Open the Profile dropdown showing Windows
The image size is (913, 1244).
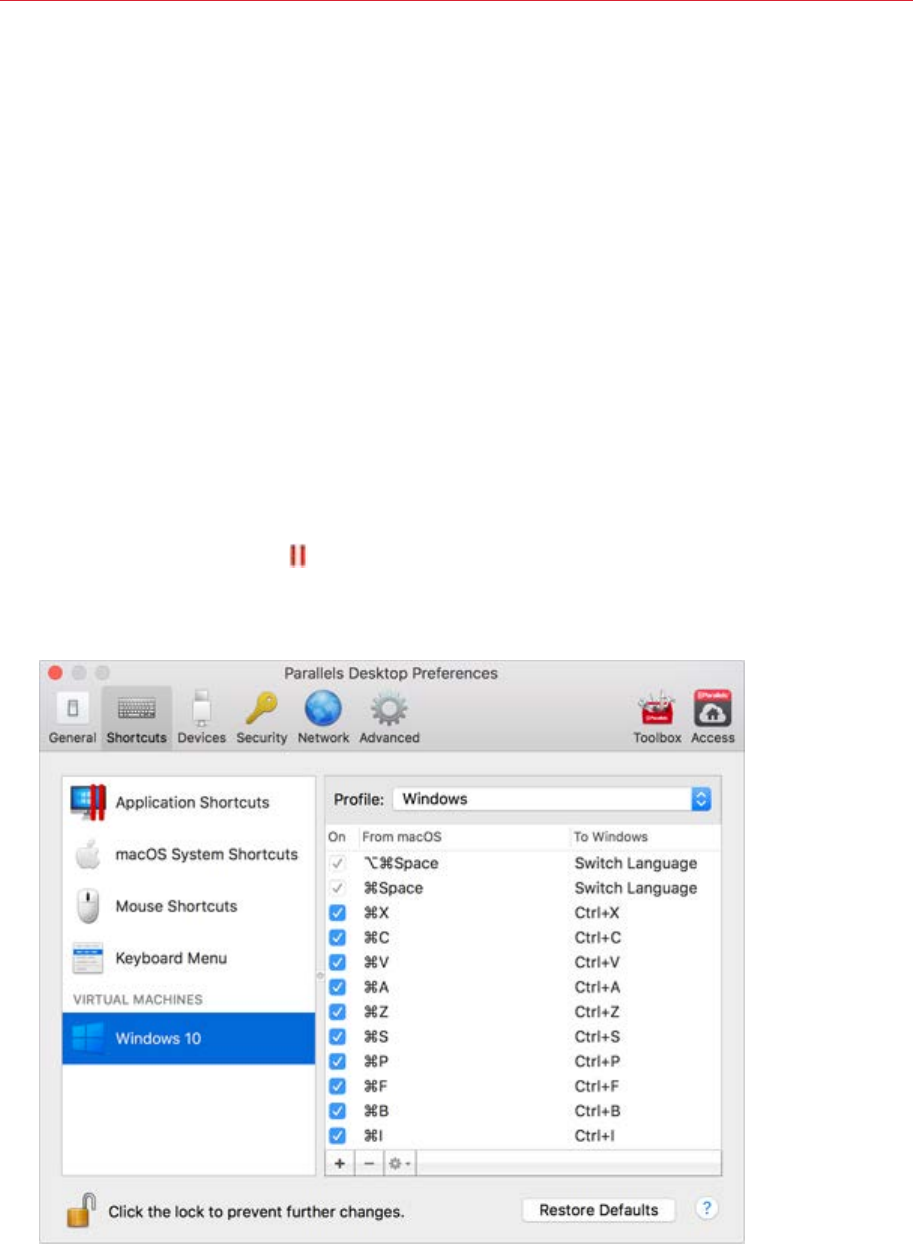coord(552,799)
